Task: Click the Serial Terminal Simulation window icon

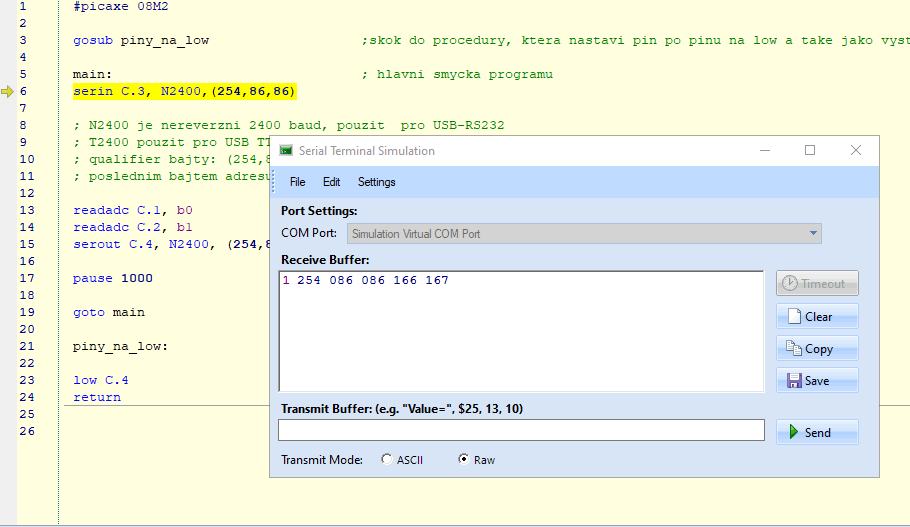Action: point(286,151)
